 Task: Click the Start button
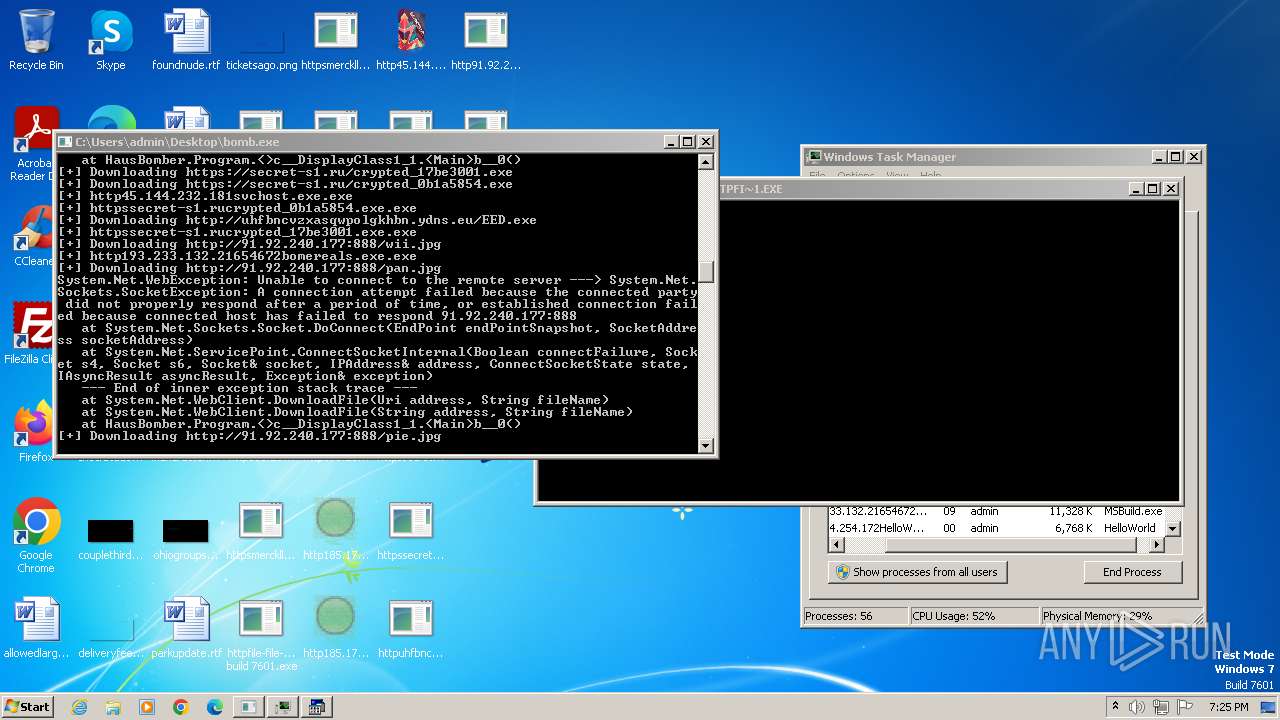tap(28, 707)
